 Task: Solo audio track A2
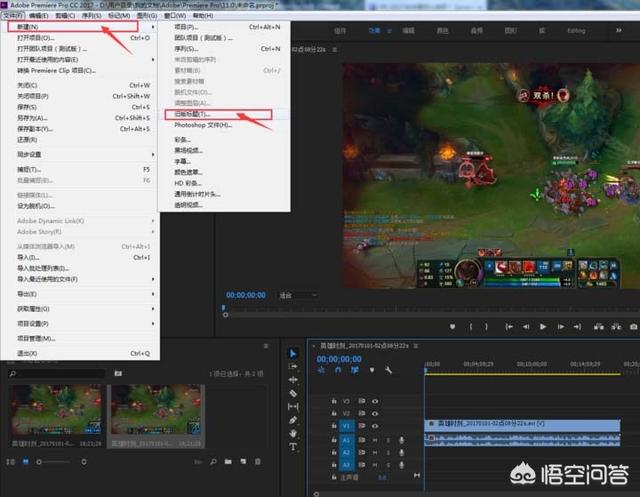click(388, 453)
